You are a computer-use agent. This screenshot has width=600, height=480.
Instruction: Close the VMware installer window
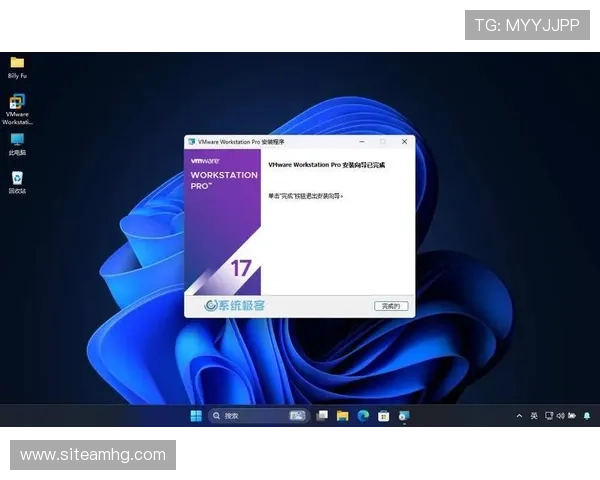[404, 142]
